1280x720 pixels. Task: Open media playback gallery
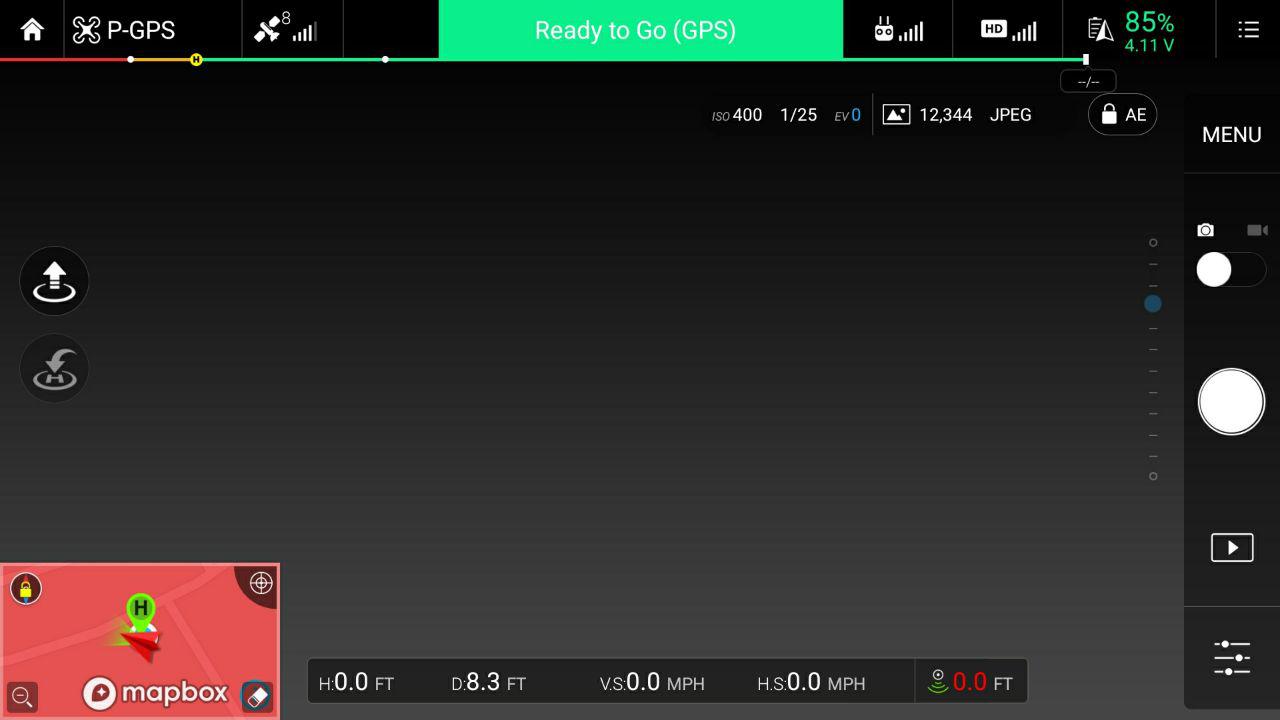point(1231,547)
